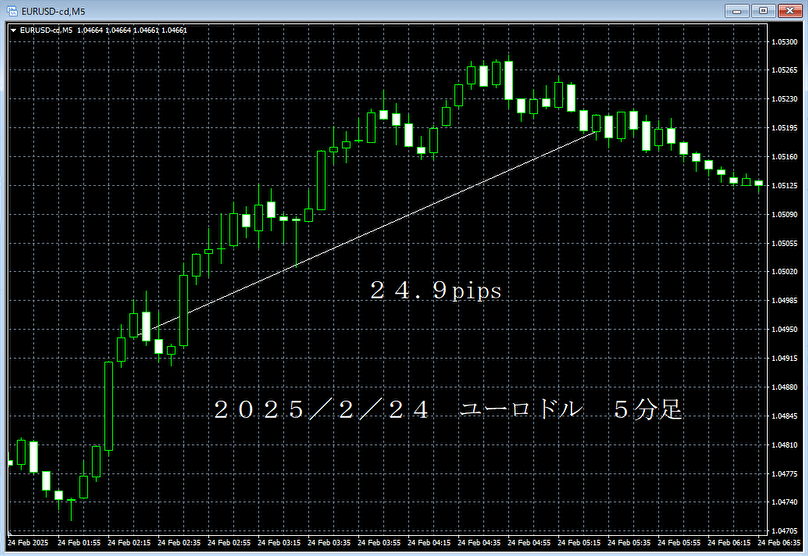Screen dimensions: 808x556
Task: Click price level 1.05090 on scale
Action: (784, 214)
